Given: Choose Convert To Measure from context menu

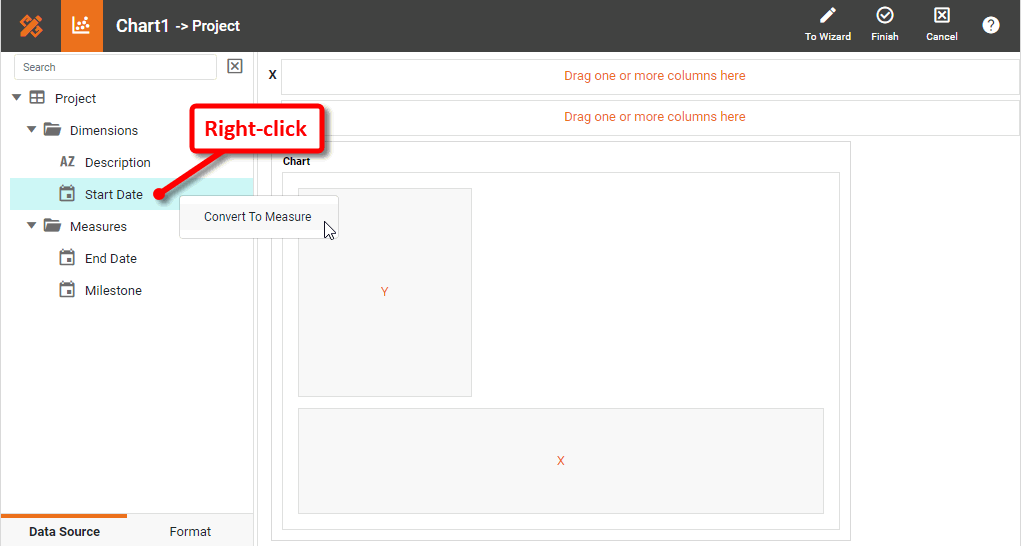Looking at the screenshot, I should pyautogui.click(x=258, y=217).
